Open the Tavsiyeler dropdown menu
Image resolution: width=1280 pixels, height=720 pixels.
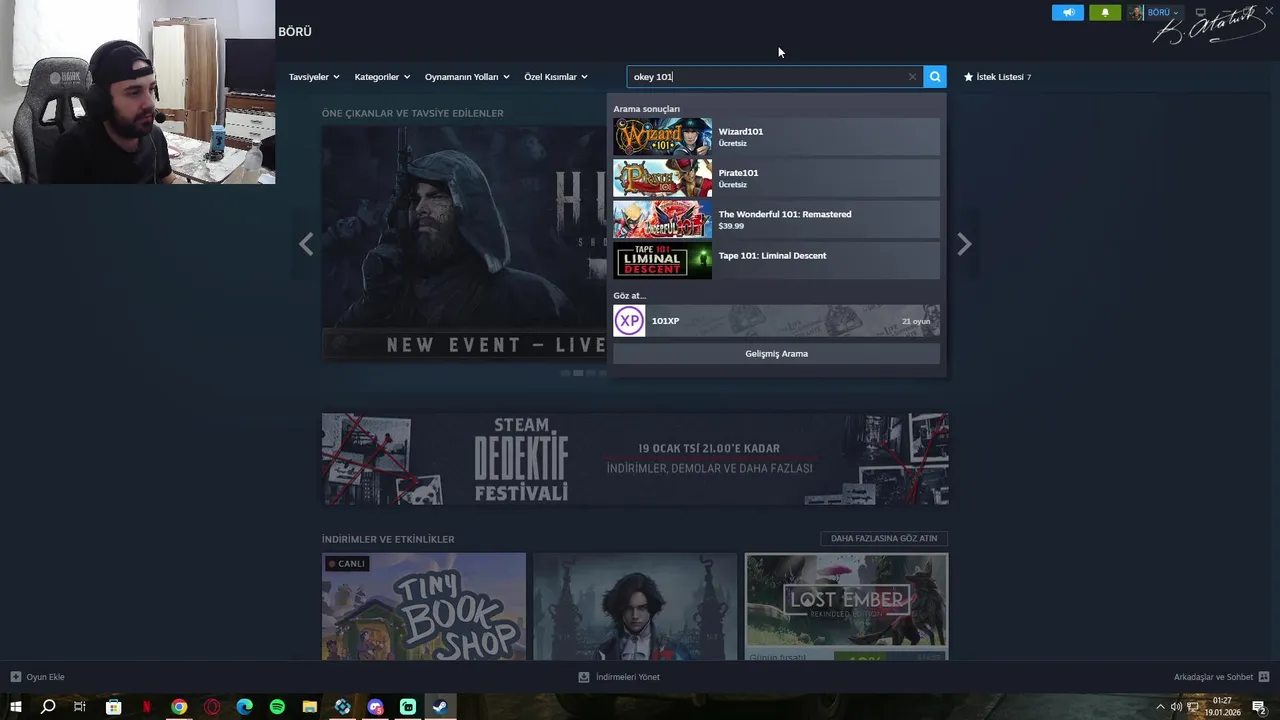coord(314,77)
